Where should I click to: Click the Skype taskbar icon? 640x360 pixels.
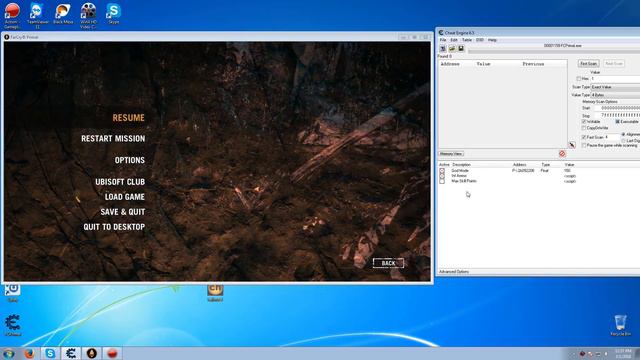click(x=50, y=353)
